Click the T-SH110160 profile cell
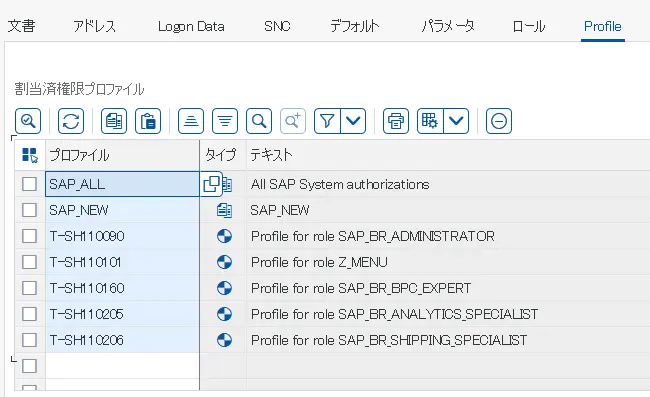This screenshot has width=650, height=397. point(122,288)
